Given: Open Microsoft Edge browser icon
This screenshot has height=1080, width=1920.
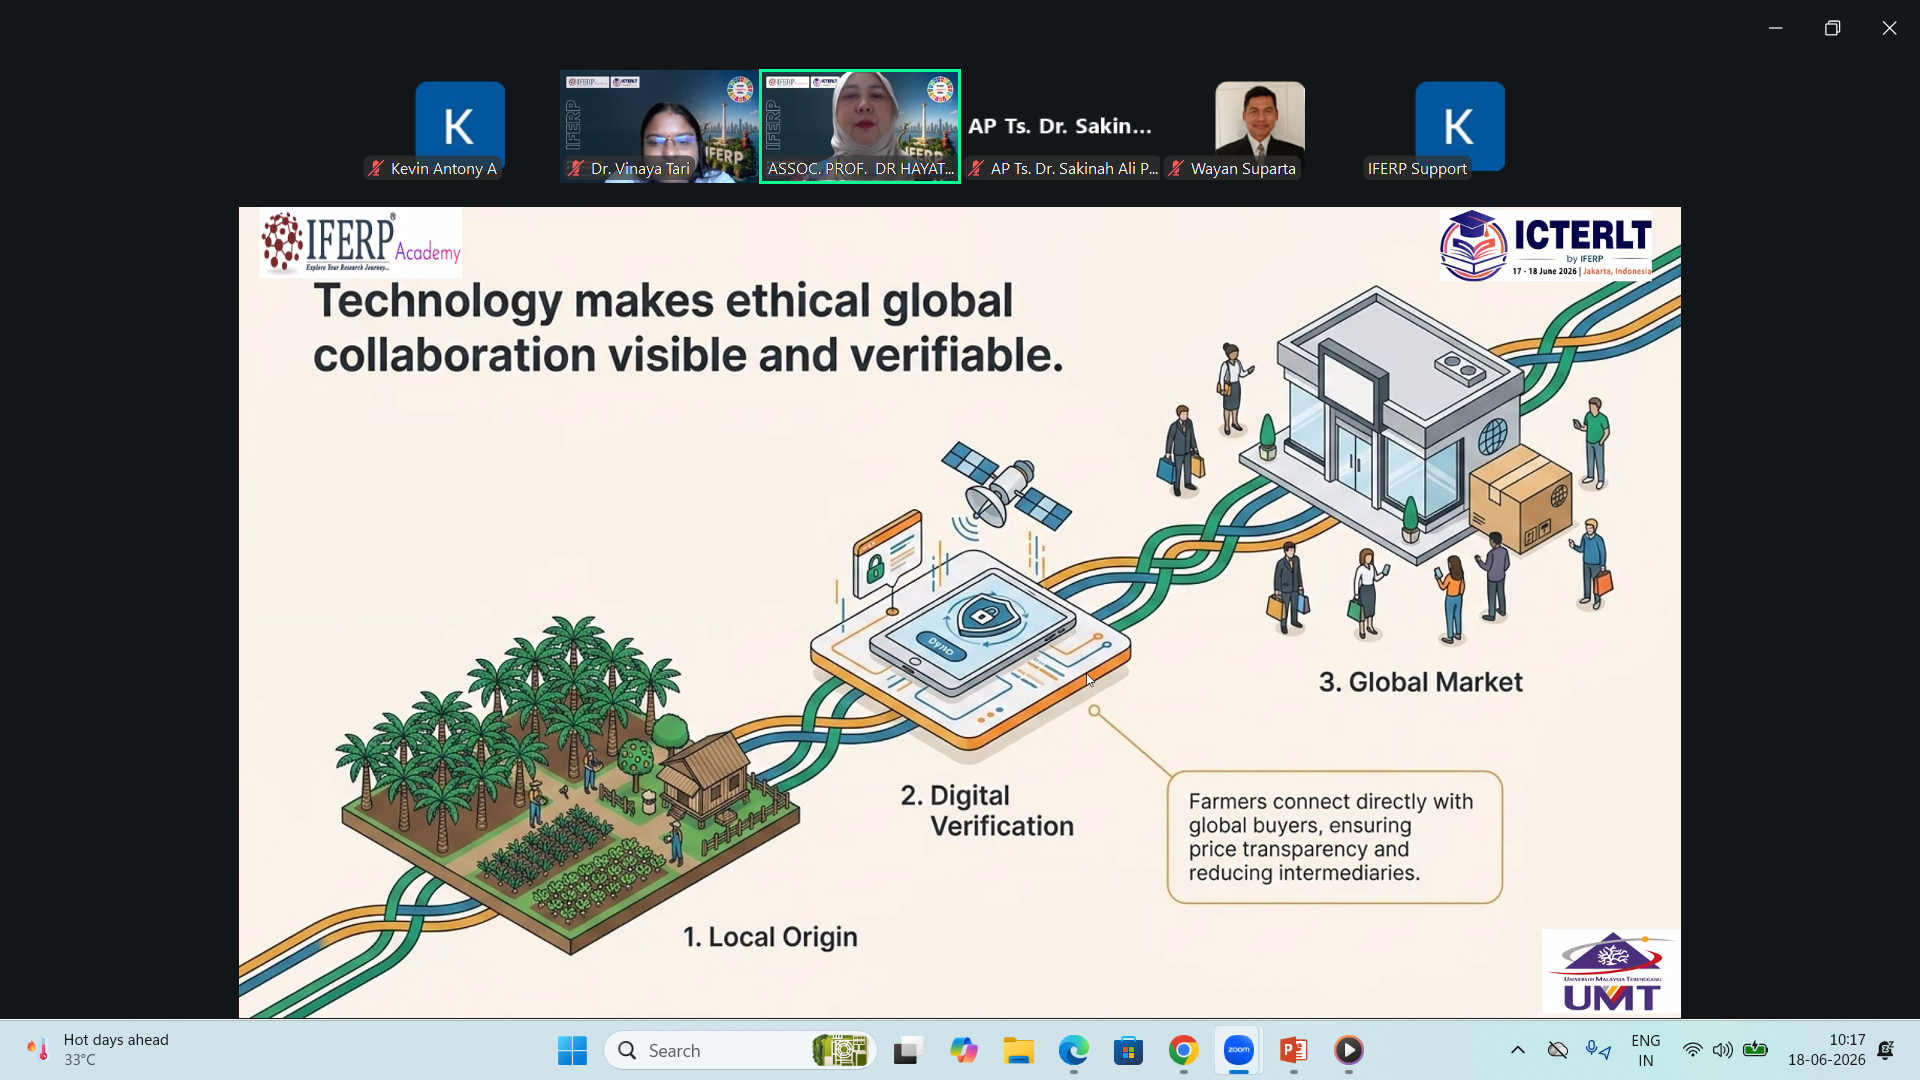Looking at the screenshot, I should coord(1073,1050).
